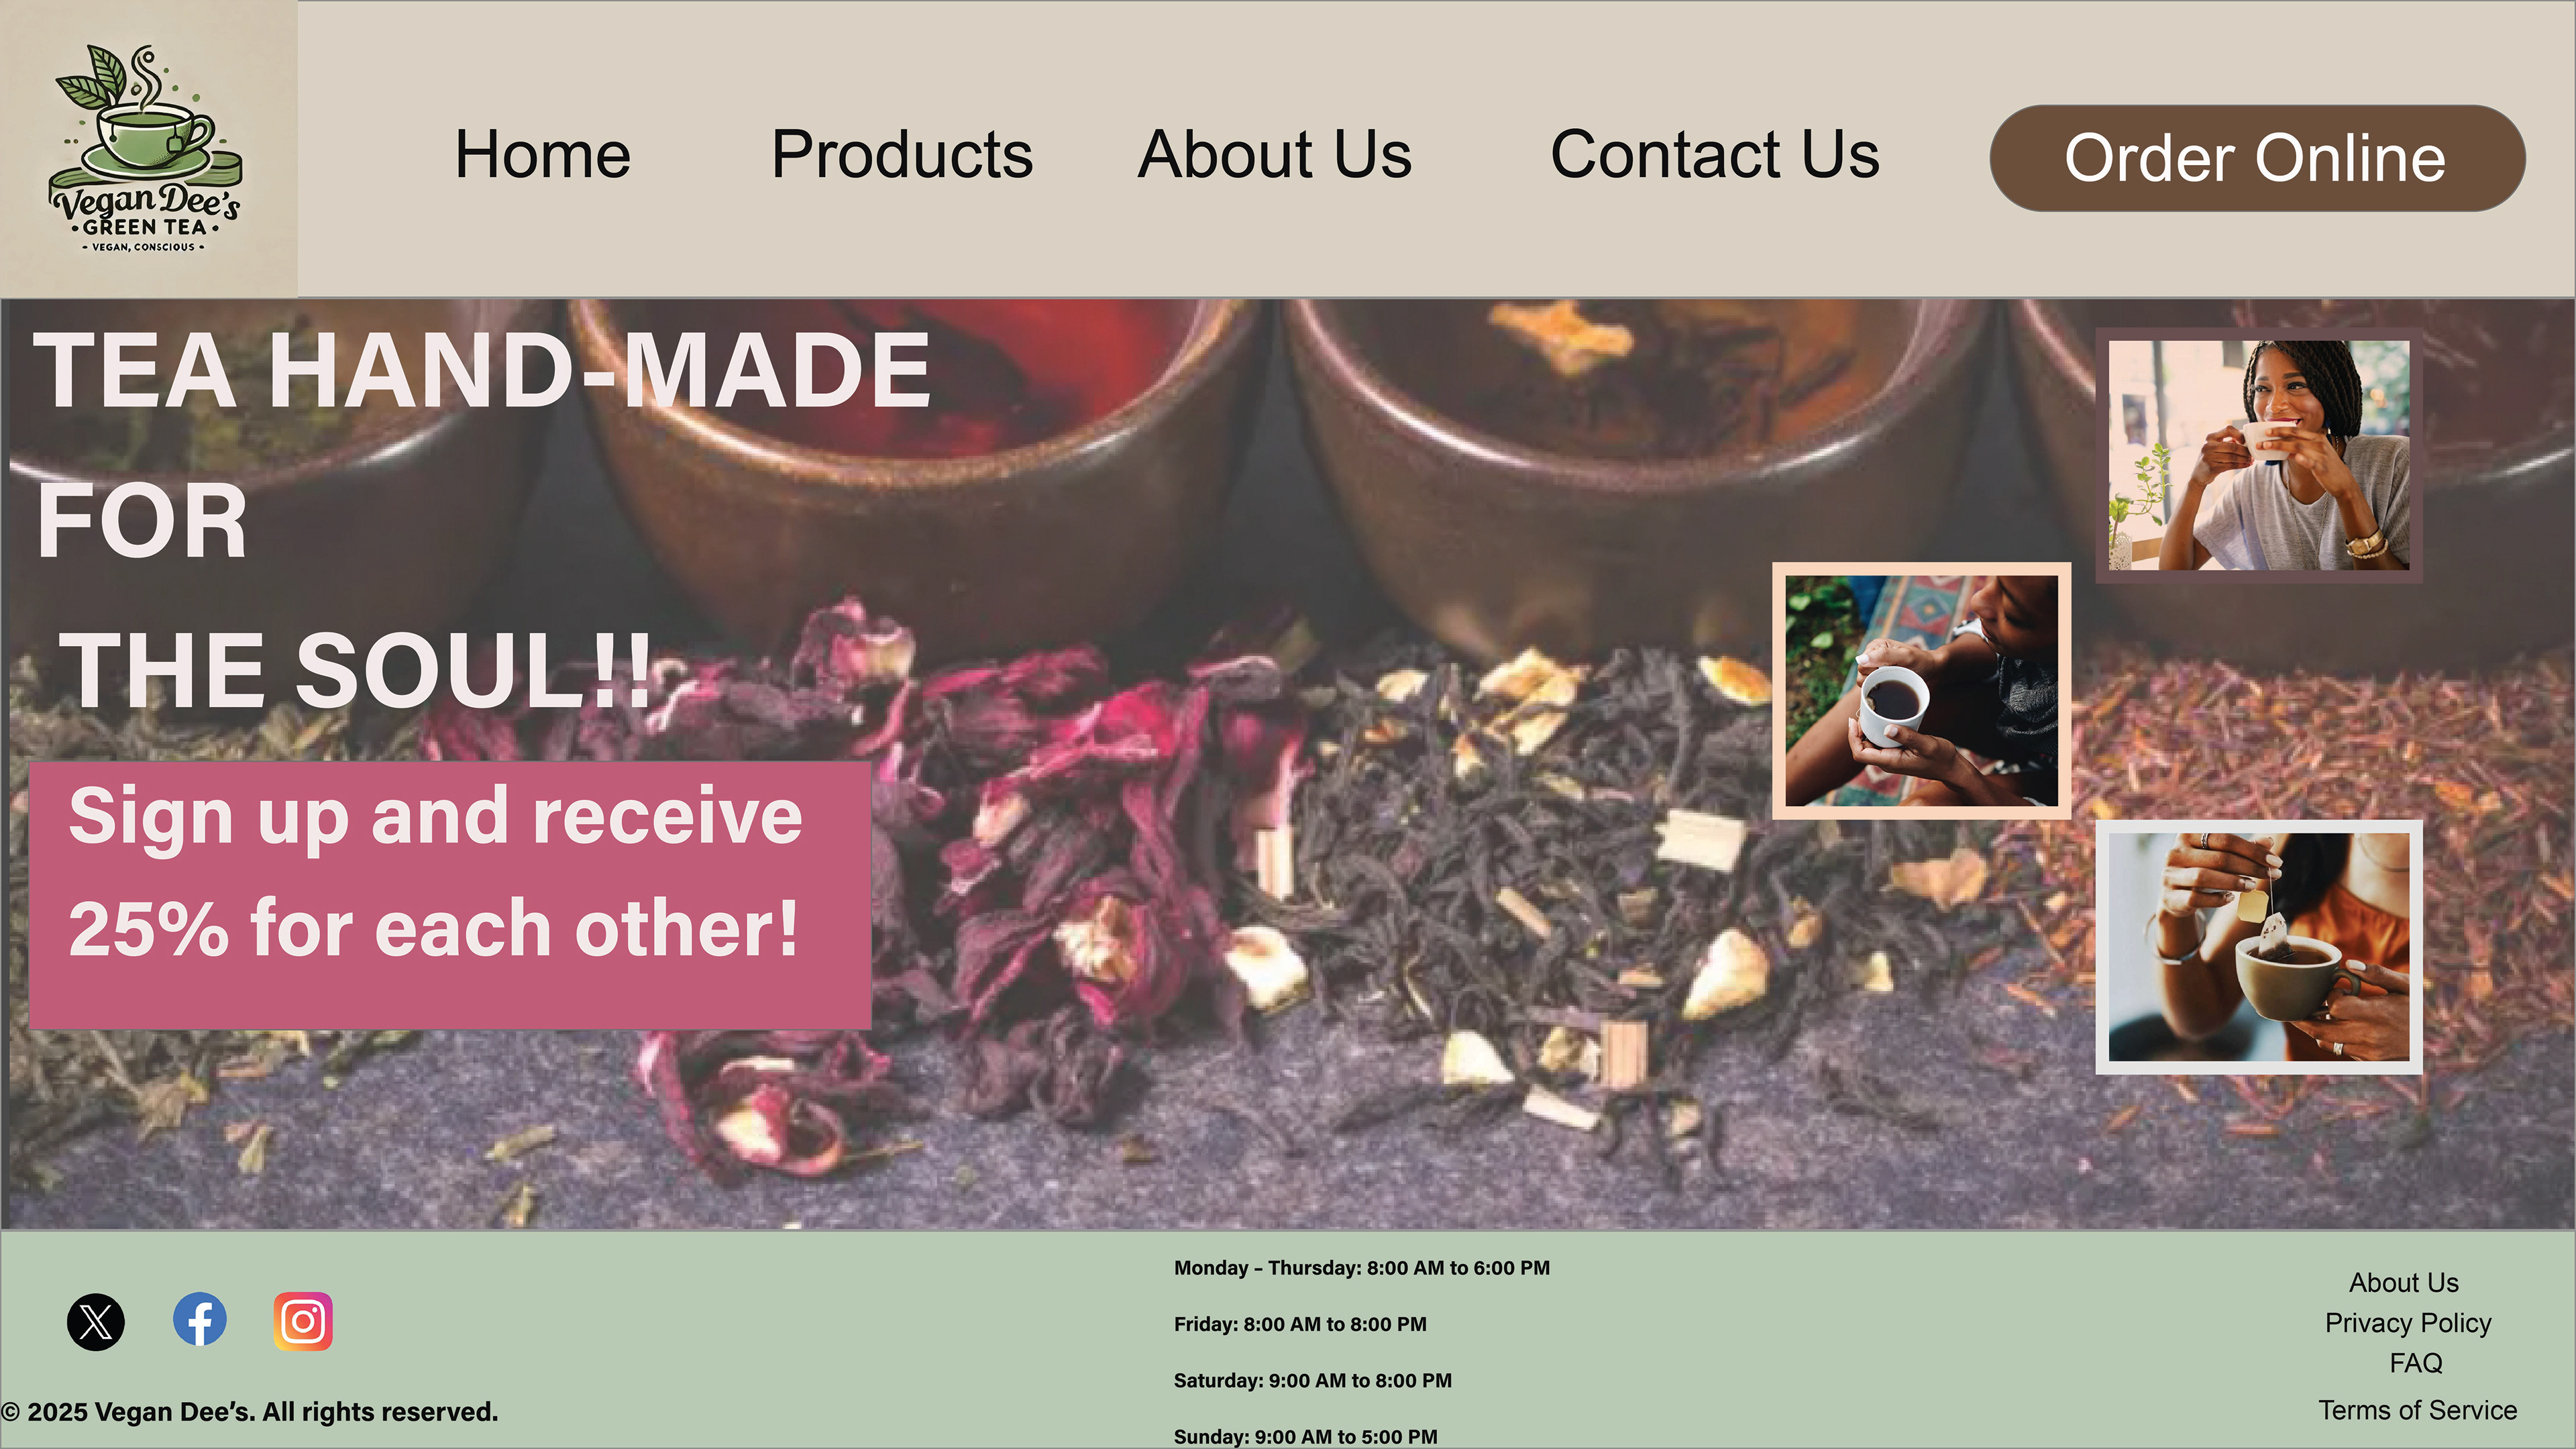Image resolution: width=2576 pixels, height=1449 pixels.
Task: Select the smiling woman sipping tea photo
Action: click(x=2259, y=455)
